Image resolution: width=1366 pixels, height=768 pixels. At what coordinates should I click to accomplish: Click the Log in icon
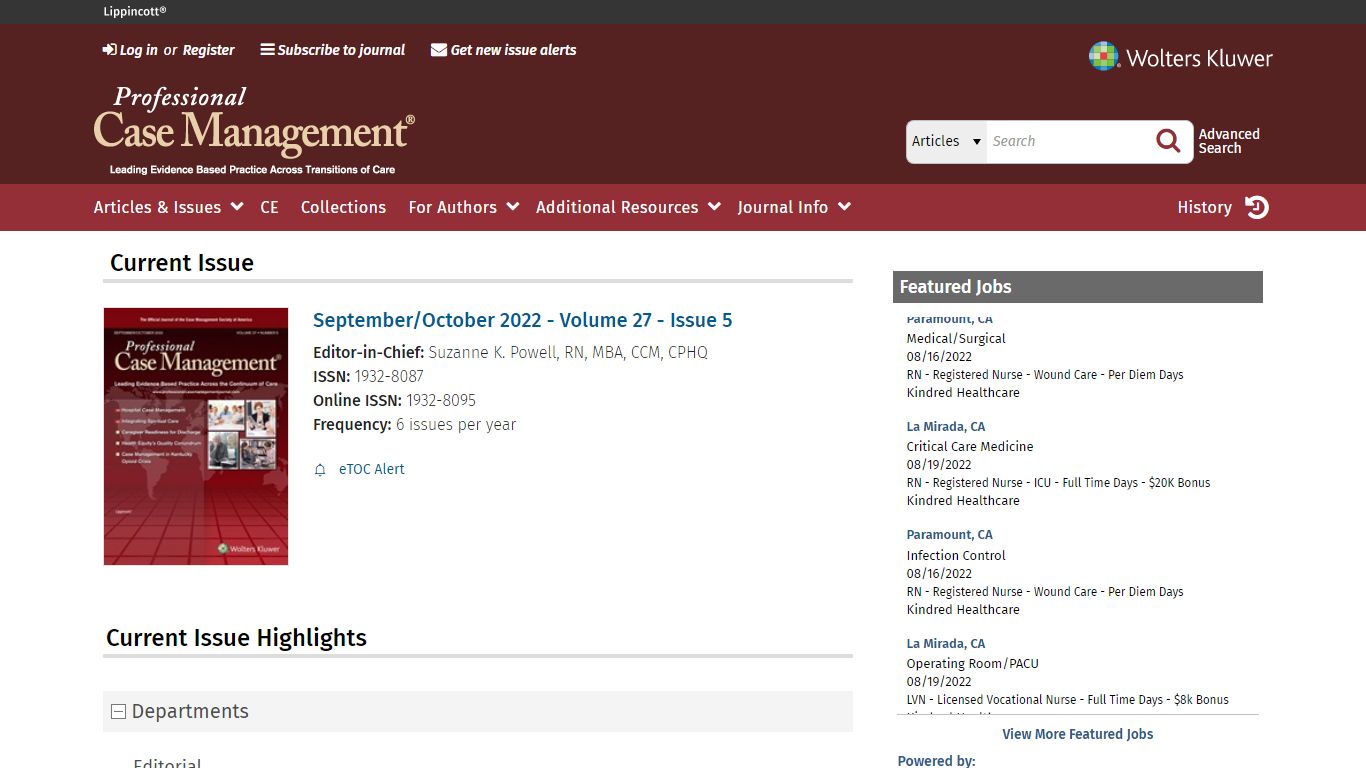[x=109, y=50]
